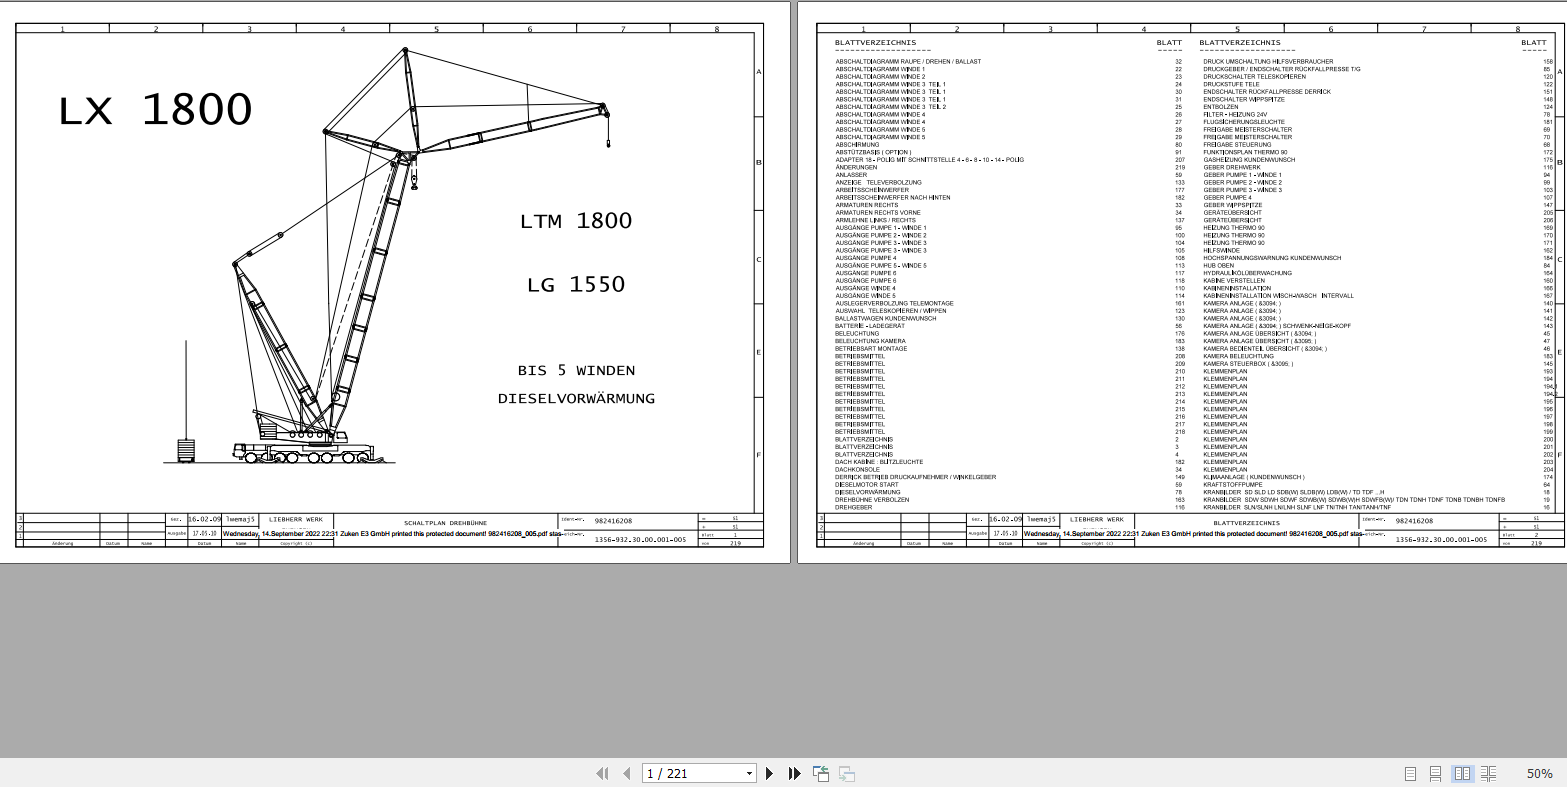The image size is (1567, 787).
Task: Skip to the last page
Action: click(x=792, y=773)
